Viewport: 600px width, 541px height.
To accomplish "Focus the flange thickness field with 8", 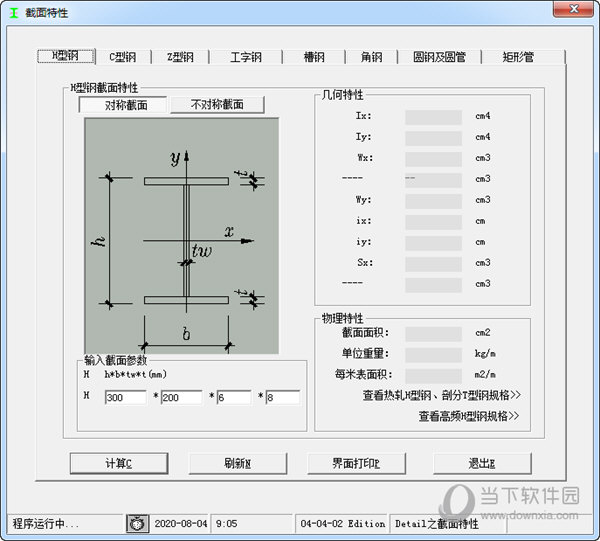I will click(x=283, y=397).
